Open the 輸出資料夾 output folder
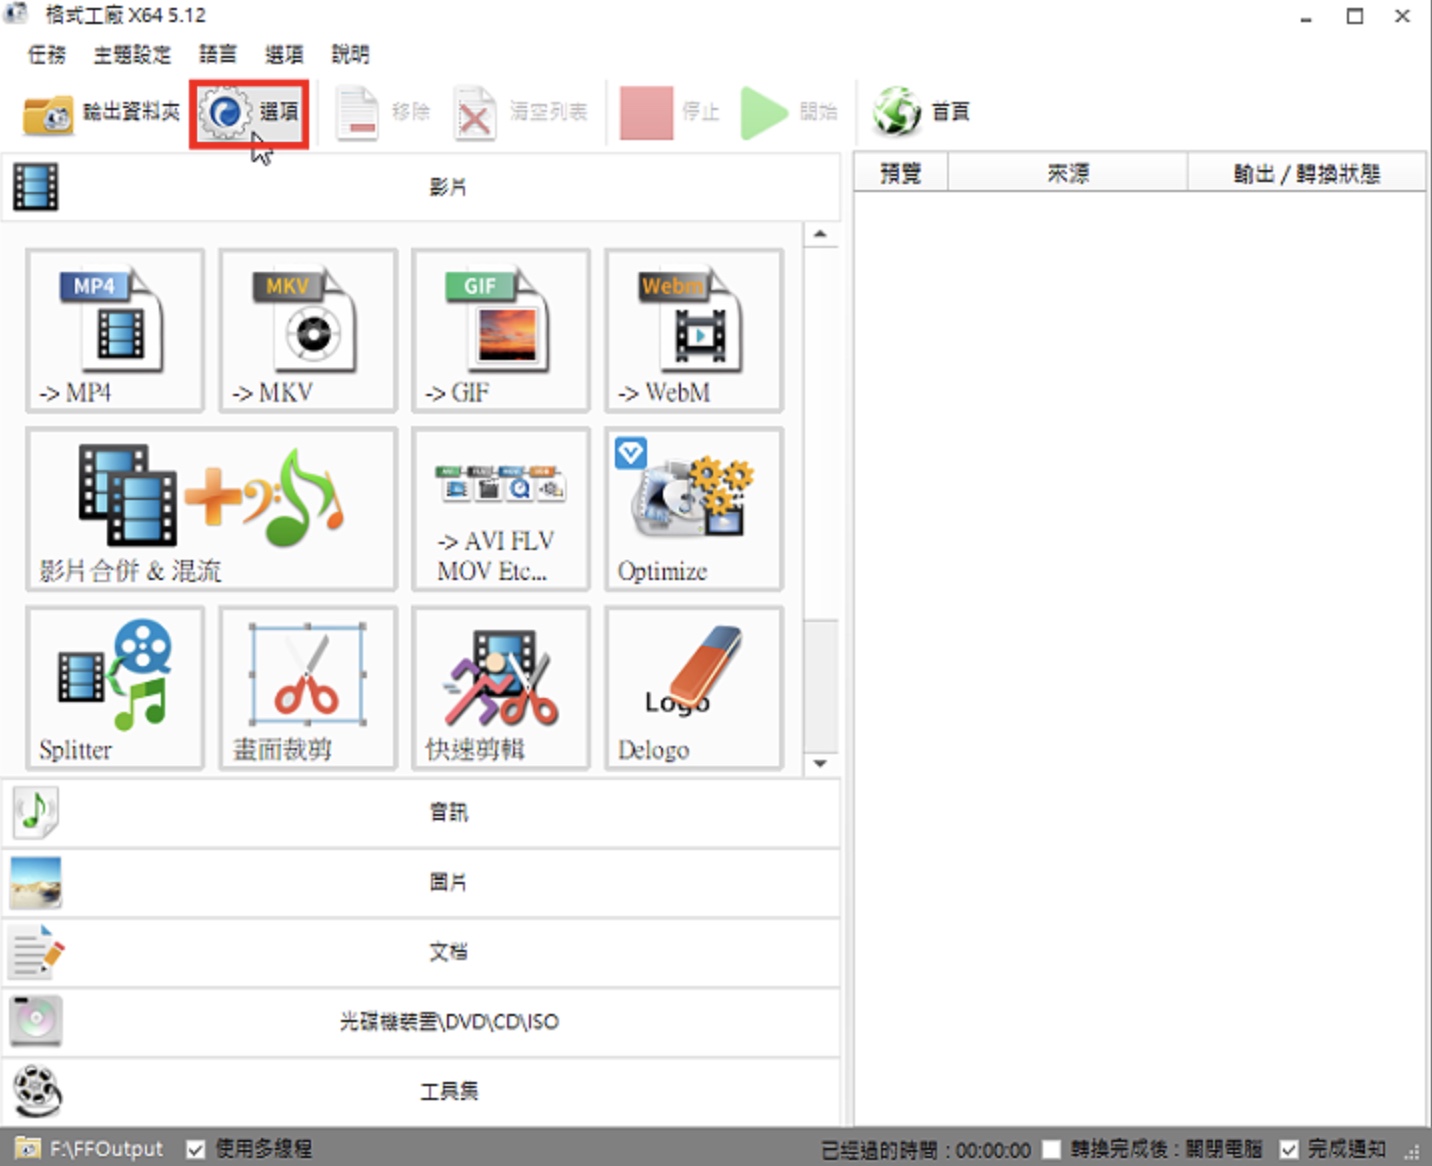Image resolution: width=1432 pixels, height=1166 pixels. point(102,113)
